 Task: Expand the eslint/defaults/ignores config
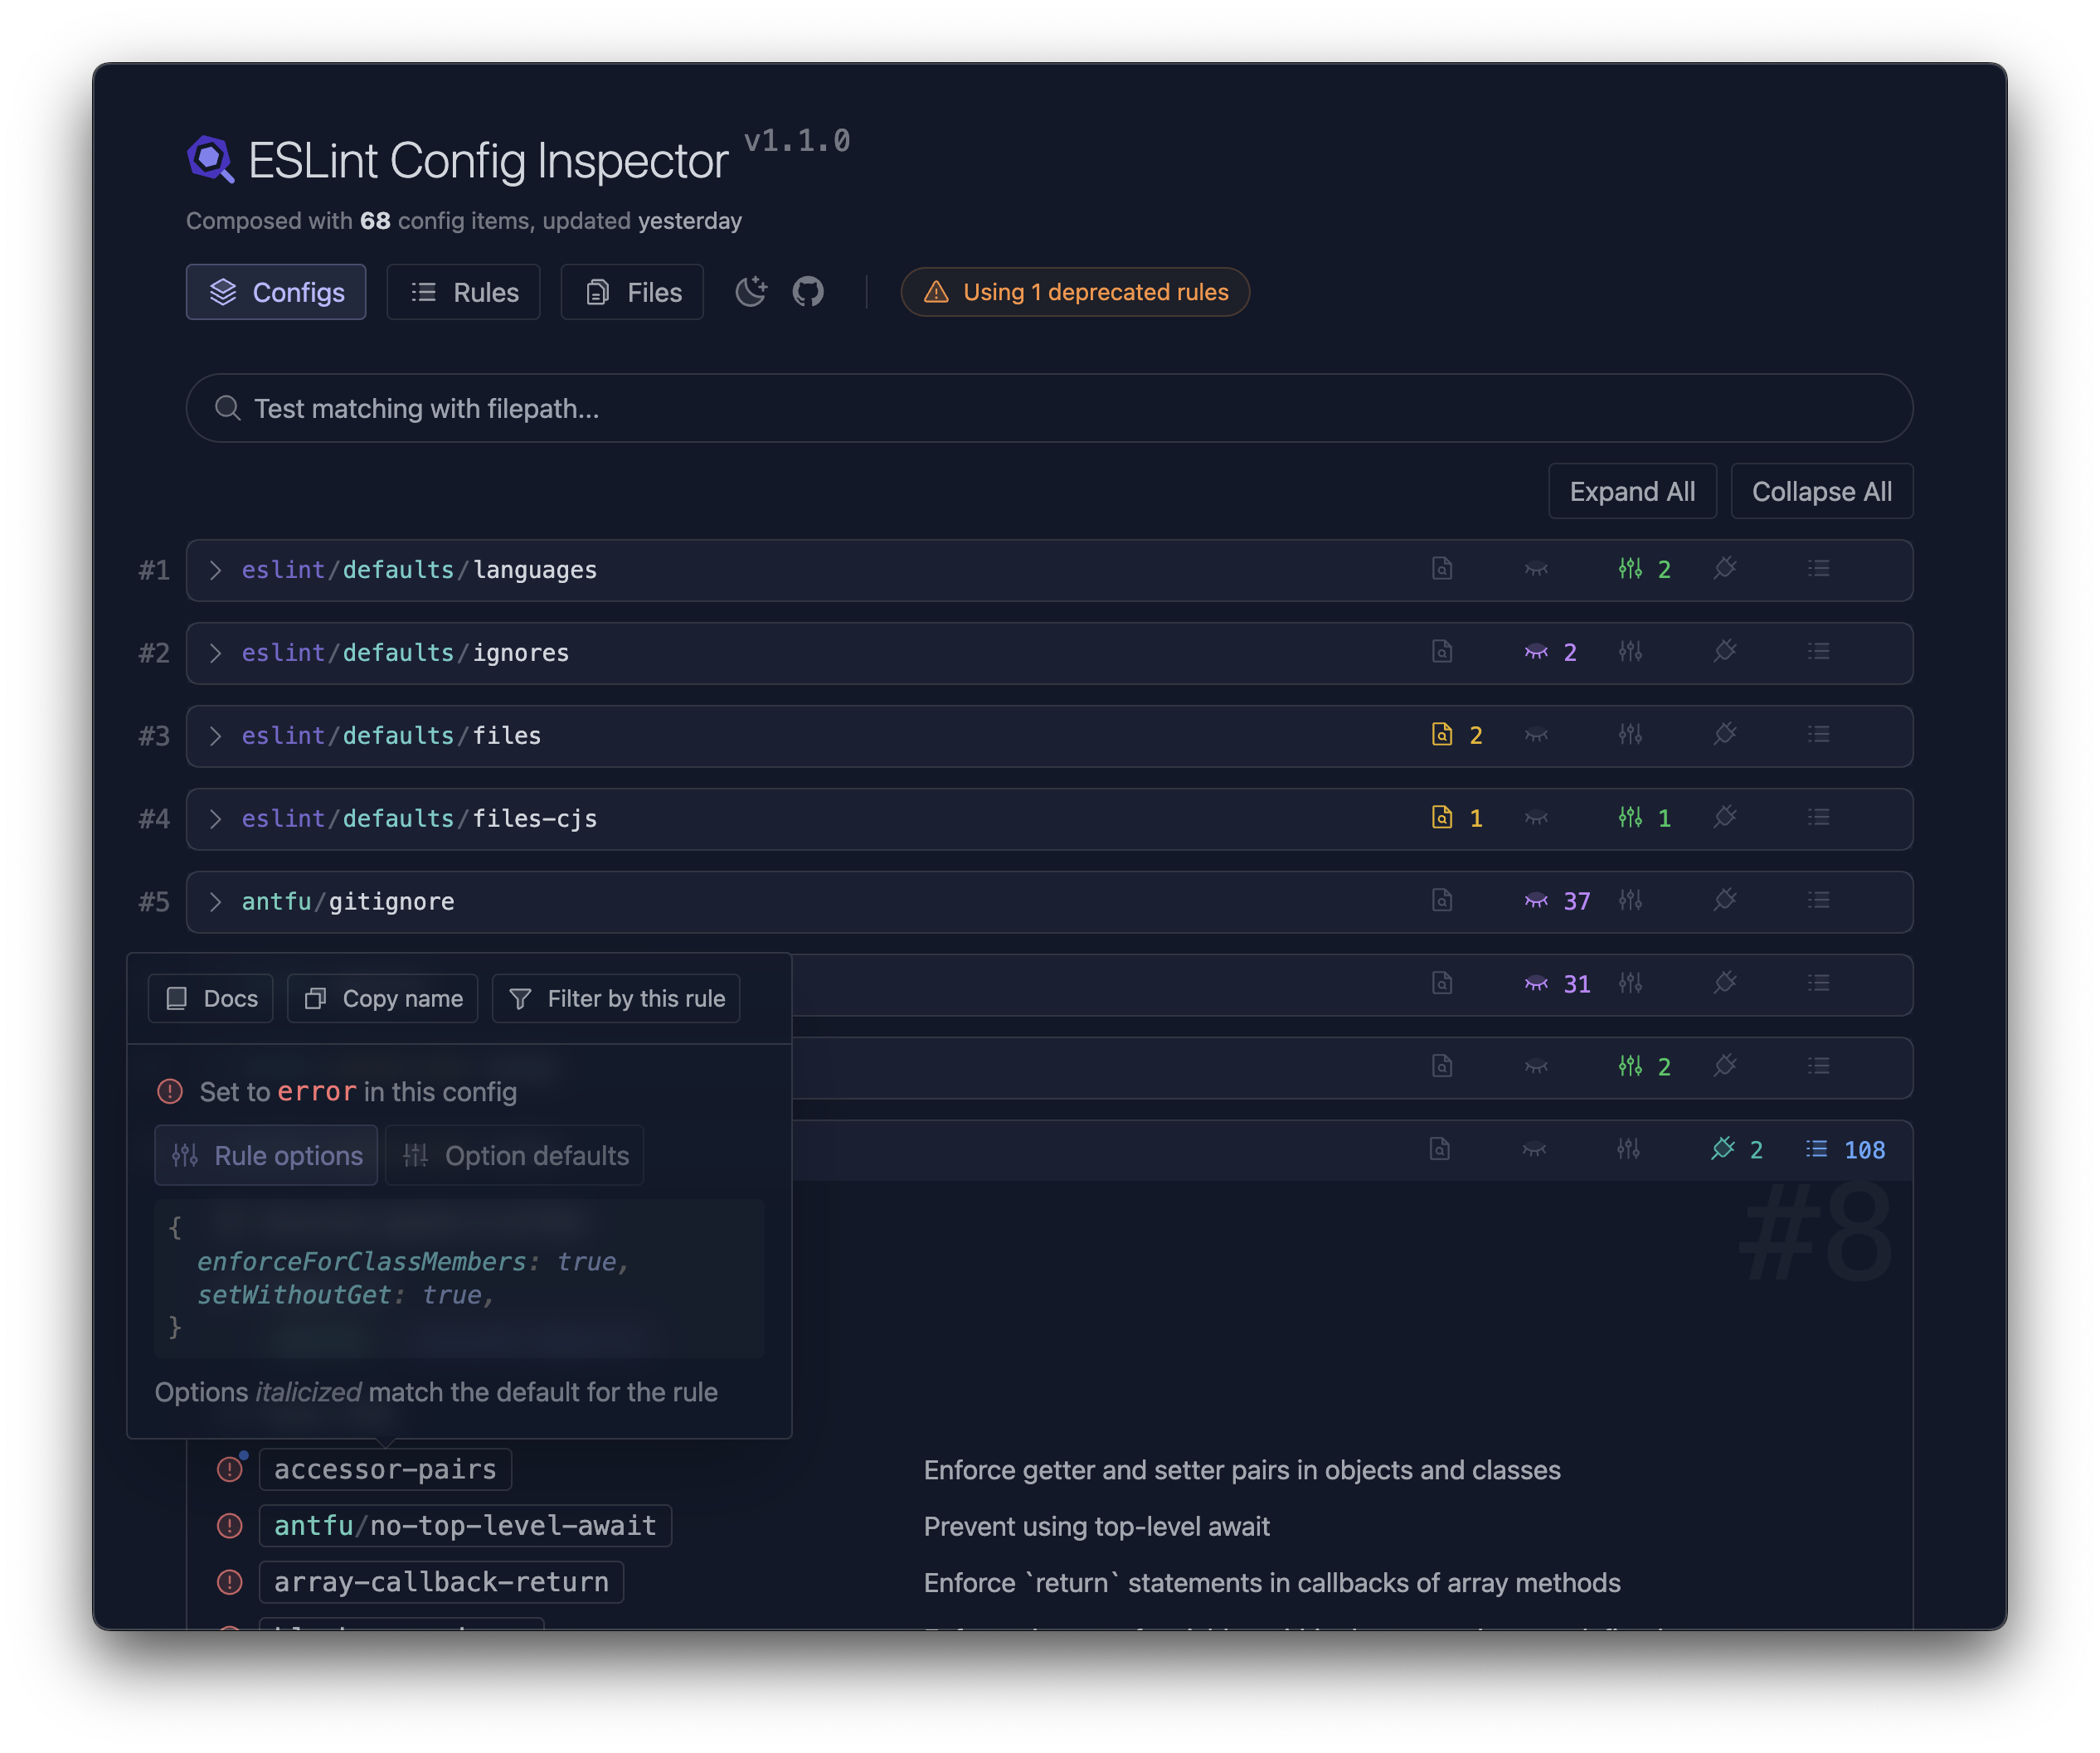point(215,653)
